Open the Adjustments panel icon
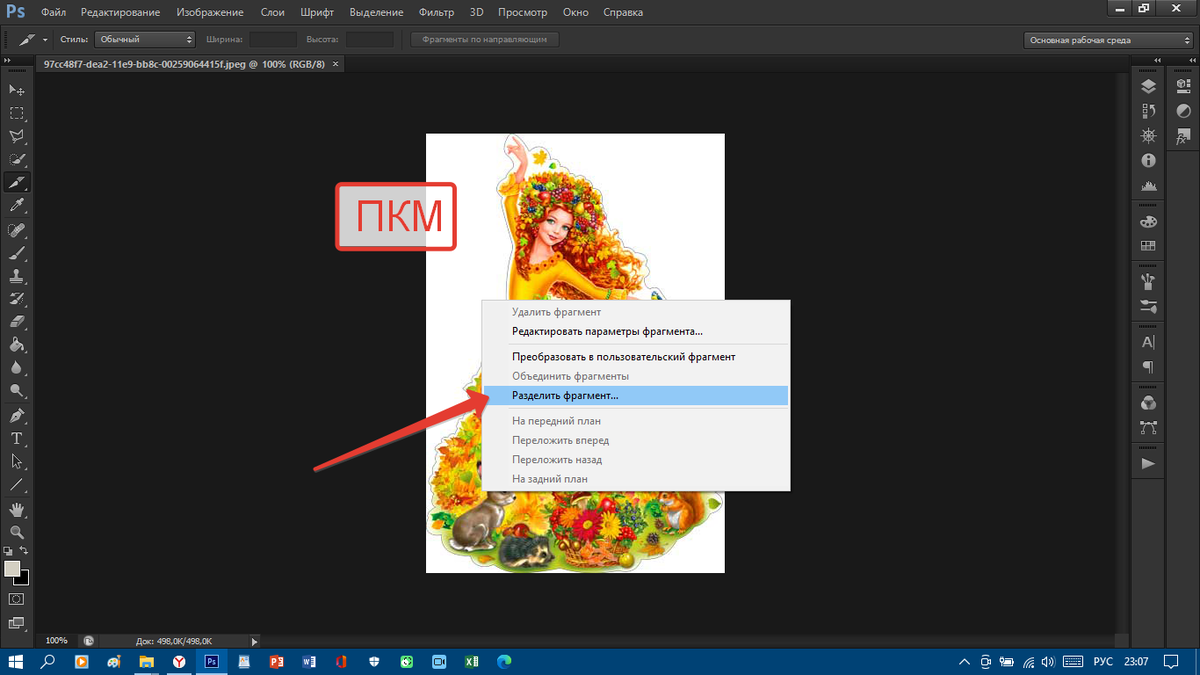The width and height of the screenshot is (1200, 675). 1184,111
